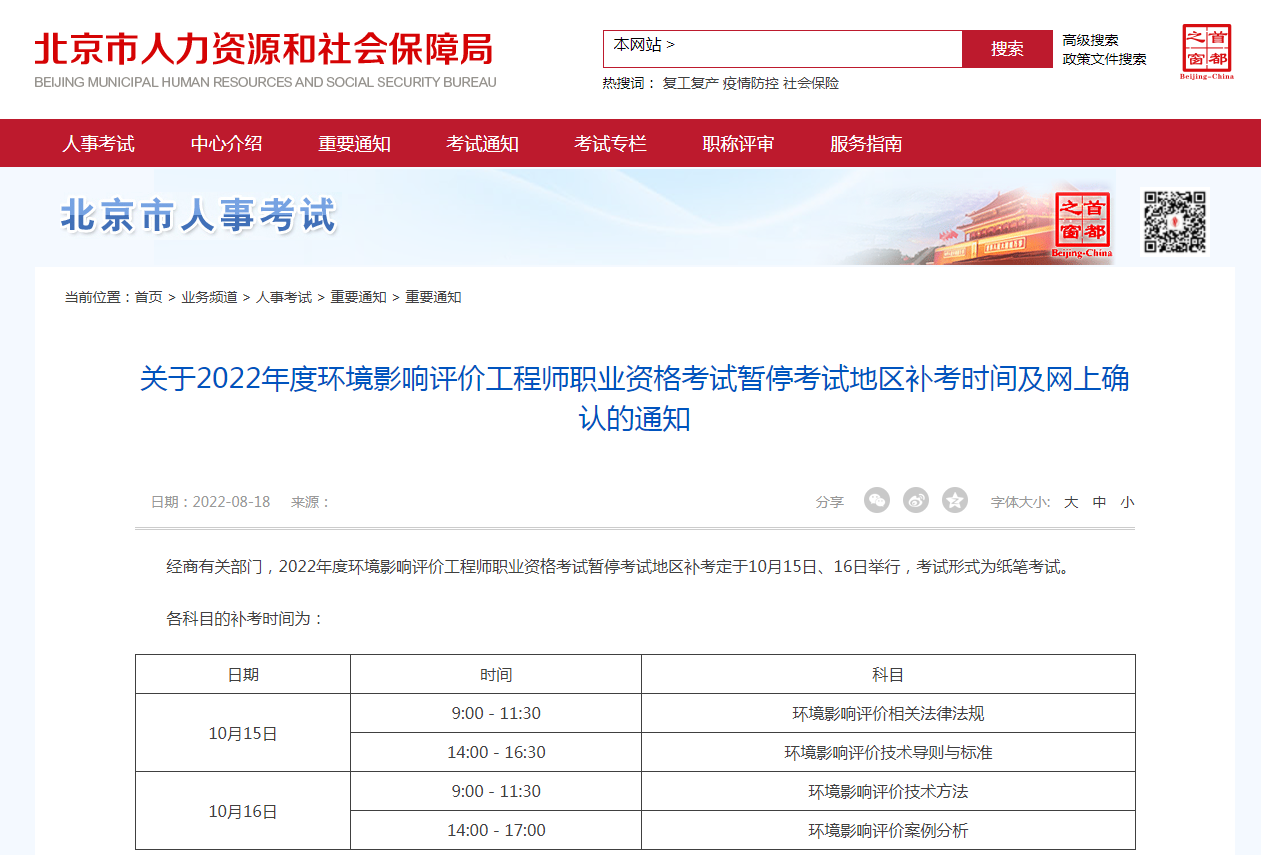Open the 人事考试 navigation menu
The height and width of the screenshot is (855, 1261).
click(x=98, y=144)
